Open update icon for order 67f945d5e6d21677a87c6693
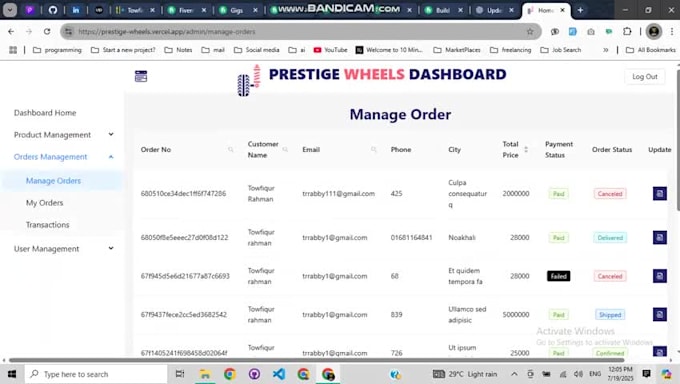The height and width of the screenshot is (384, 680). [660, 276]
